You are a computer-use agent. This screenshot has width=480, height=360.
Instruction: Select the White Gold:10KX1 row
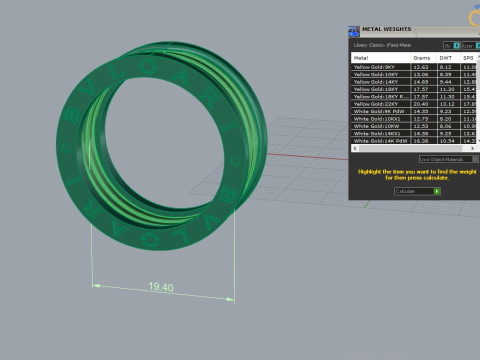[414, 119]
